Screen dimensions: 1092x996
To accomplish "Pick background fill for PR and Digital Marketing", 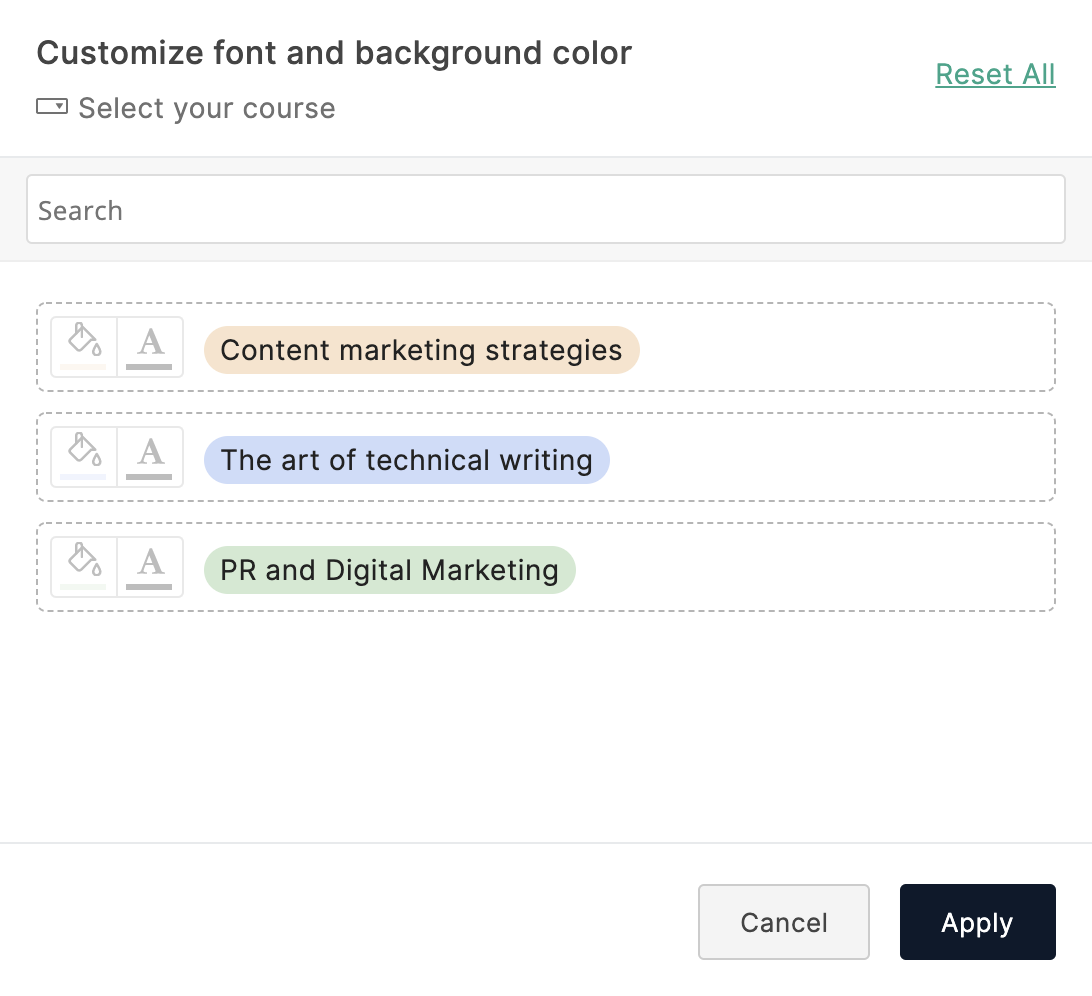I will pyautogui.click(x=84, y=566).
